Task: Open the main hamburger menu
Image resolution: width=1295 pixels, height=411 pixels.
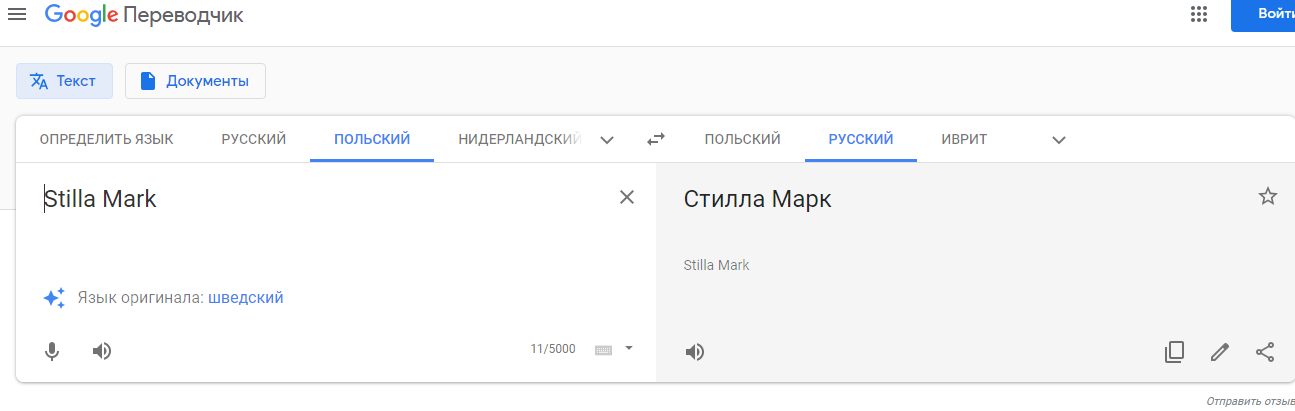Action: 17,15
